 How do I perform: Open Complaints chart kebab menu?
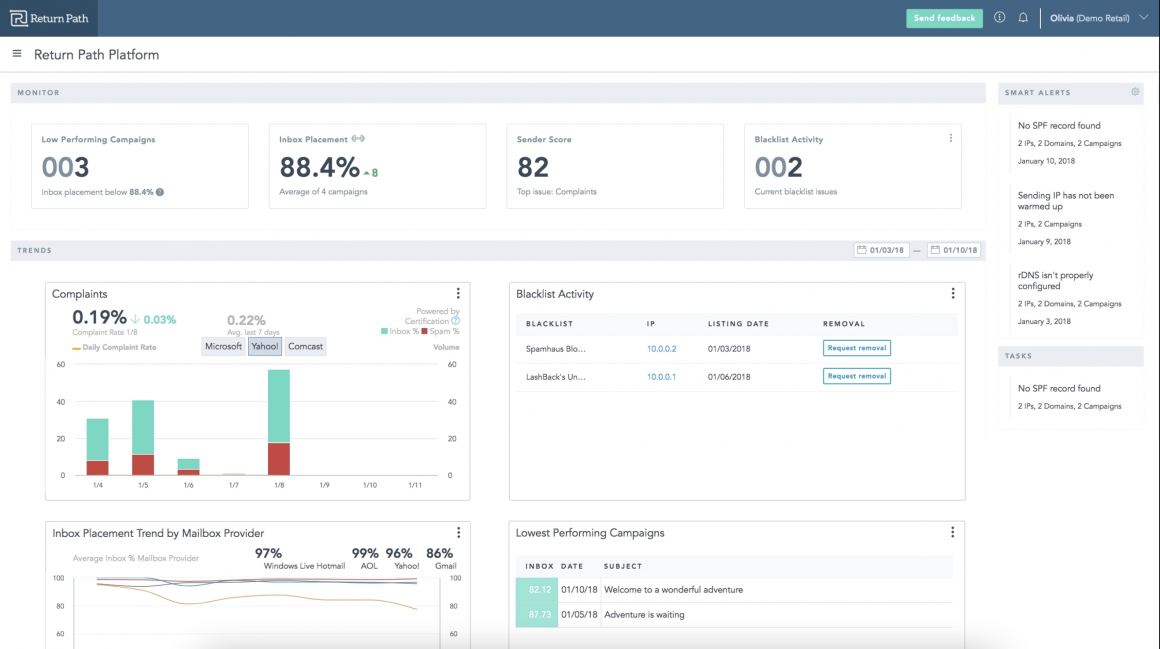pos(458,294)
